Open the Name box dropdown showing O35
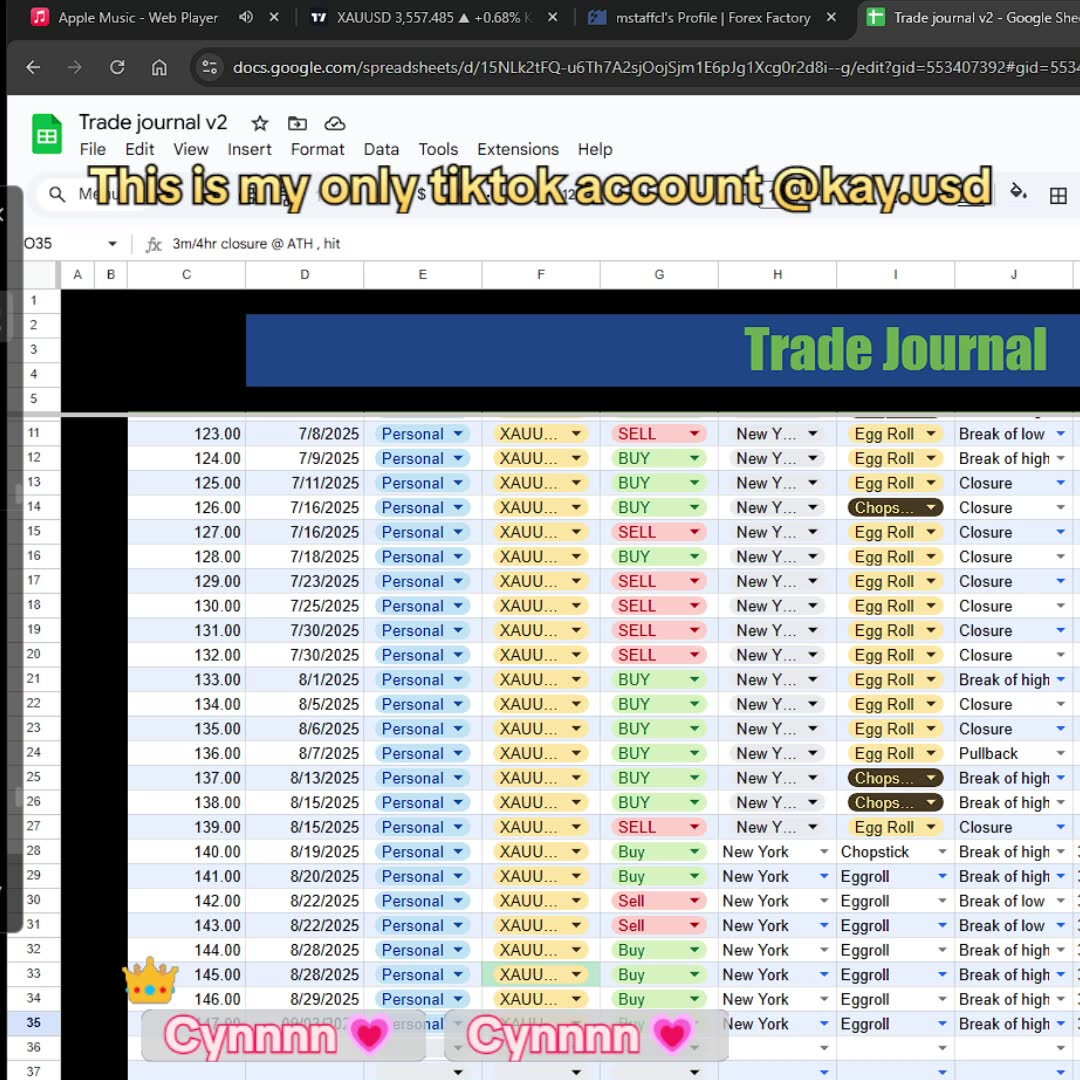The image size is (1080, 1080). tap(112, 242)
